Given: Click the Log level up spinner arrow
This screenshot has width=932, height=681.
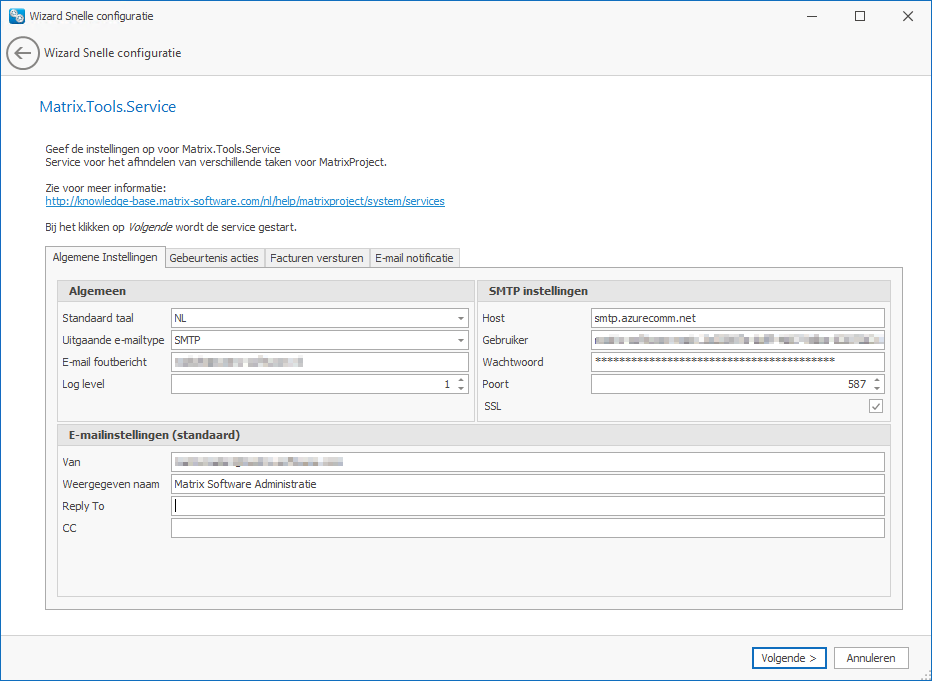Looking at the screenshot, I should [x=461, y=379].
